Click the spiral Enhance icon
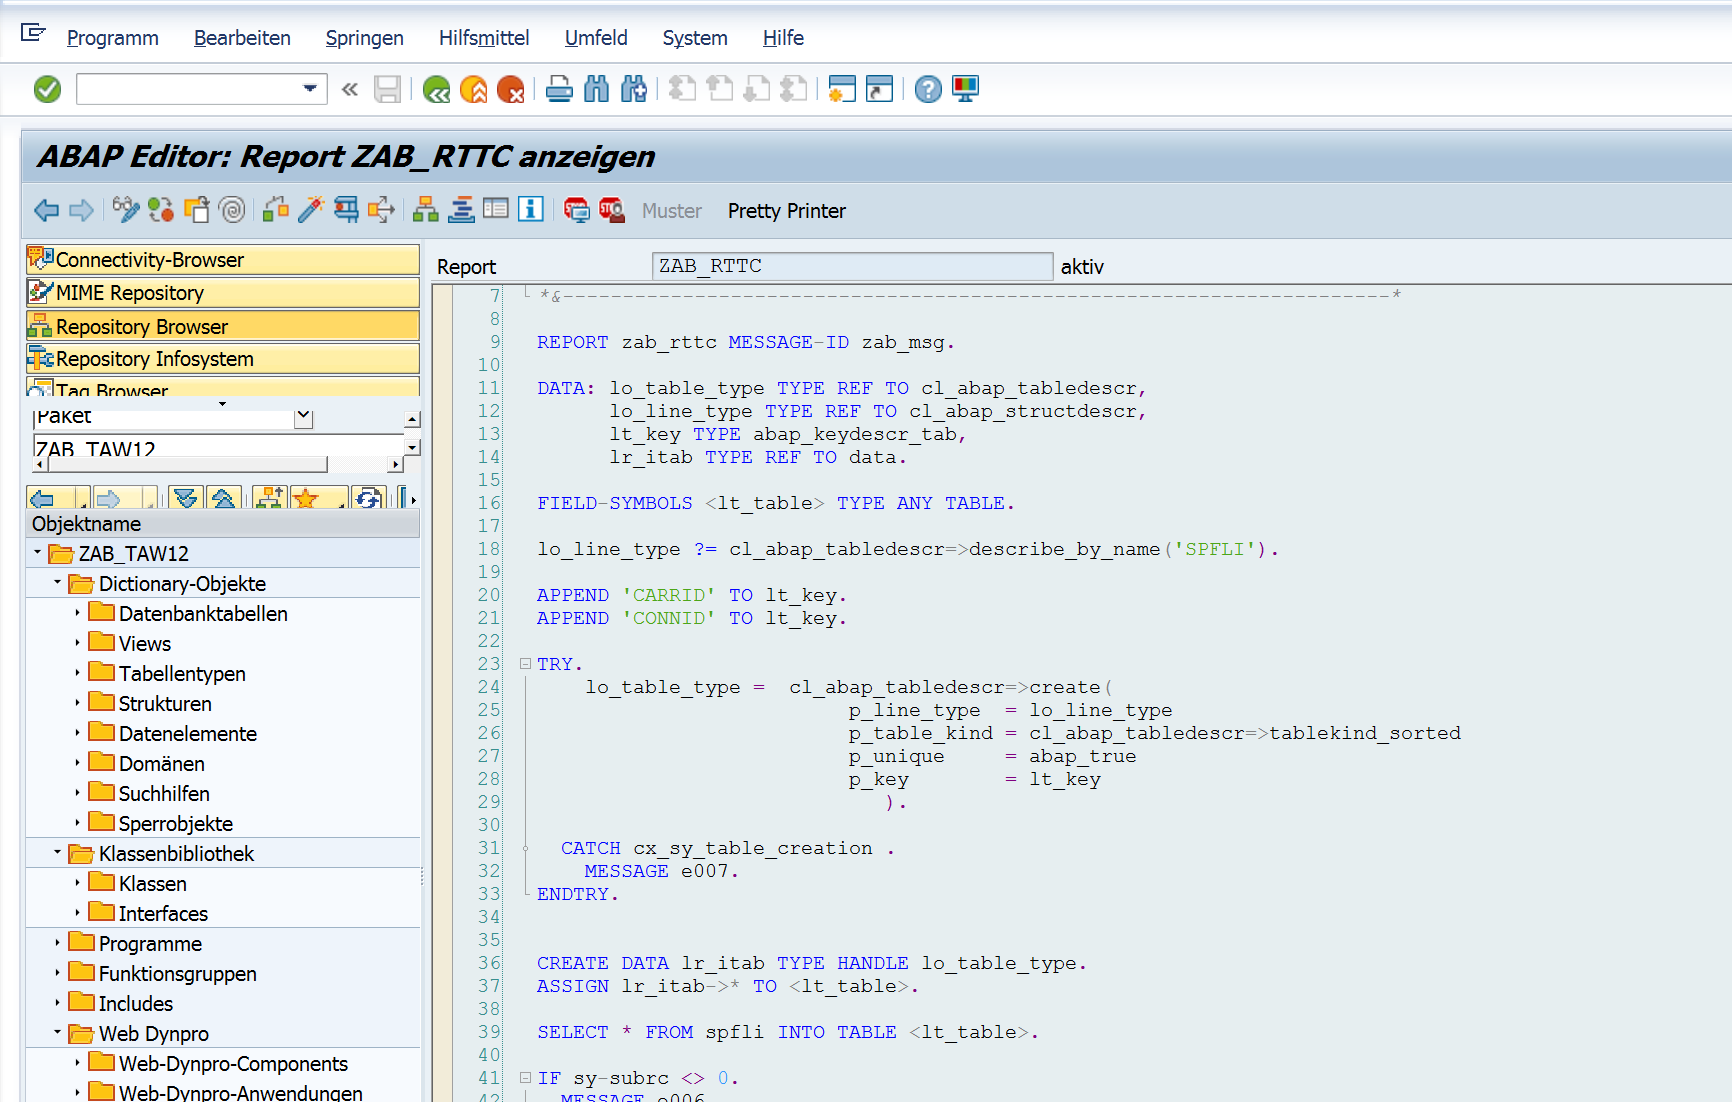The width and height of the screenshot is (1732, 1102). click(231, 210)
